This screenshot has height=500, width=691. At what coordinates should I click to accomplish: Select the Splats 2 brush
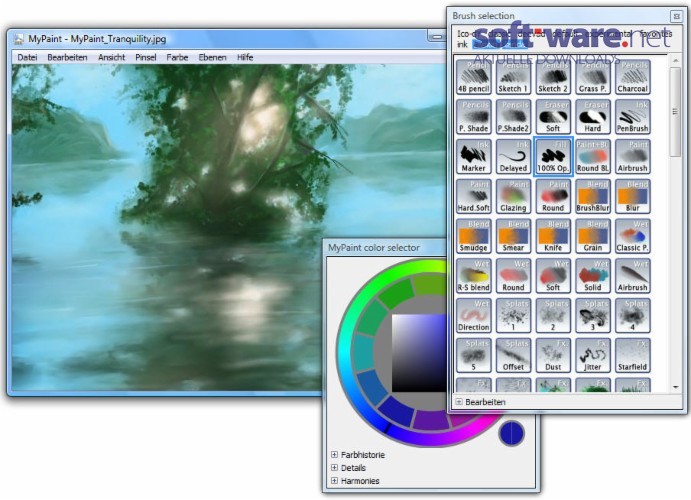[x=553, y=315]
